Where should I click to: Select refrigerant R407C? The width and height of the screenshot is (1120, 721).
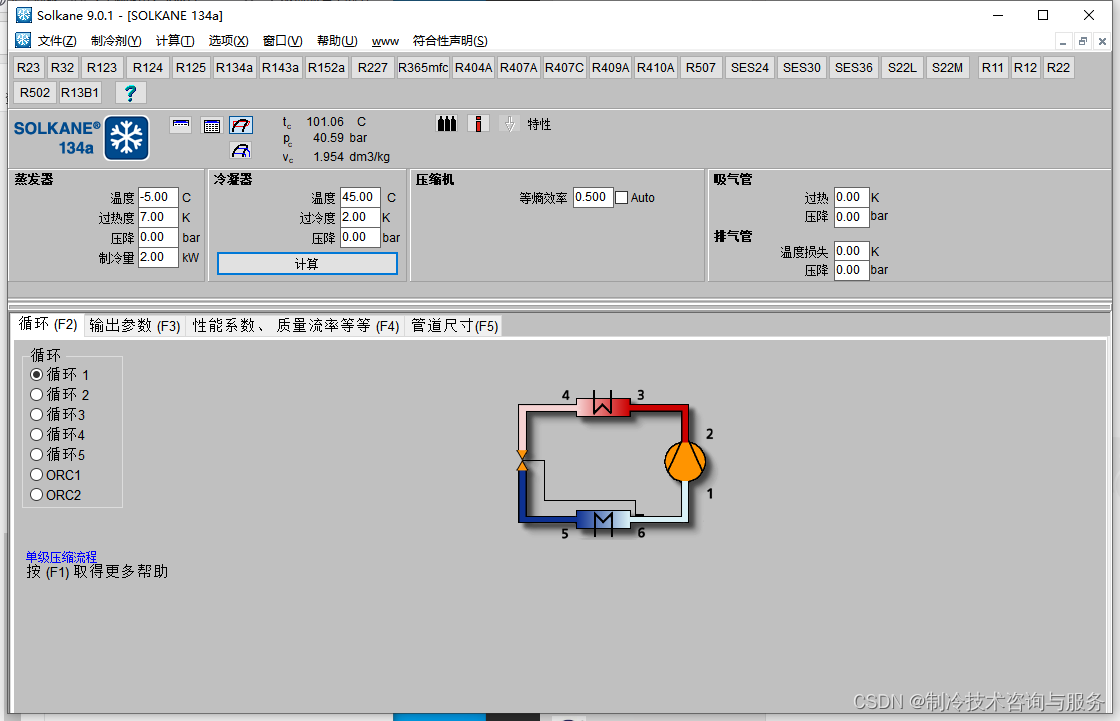point(564,67)
